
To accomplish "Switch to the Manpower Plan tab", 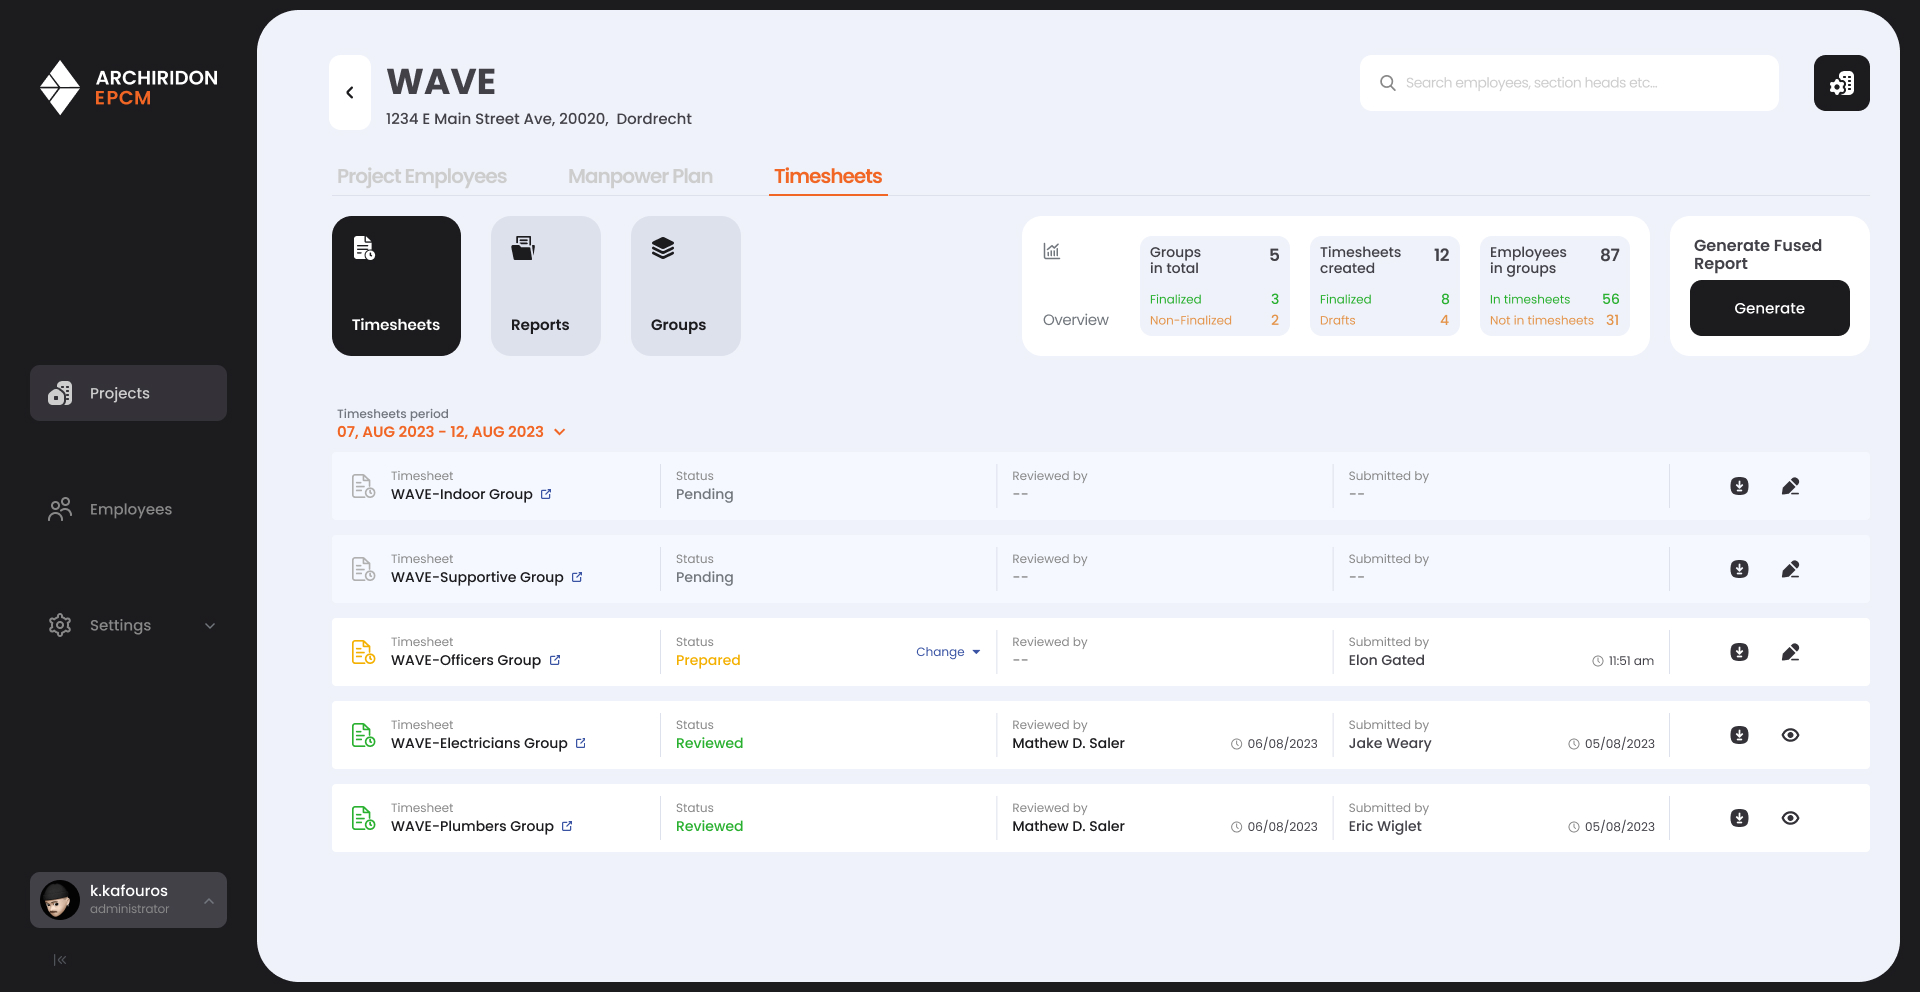I will [x=640, y=176].
